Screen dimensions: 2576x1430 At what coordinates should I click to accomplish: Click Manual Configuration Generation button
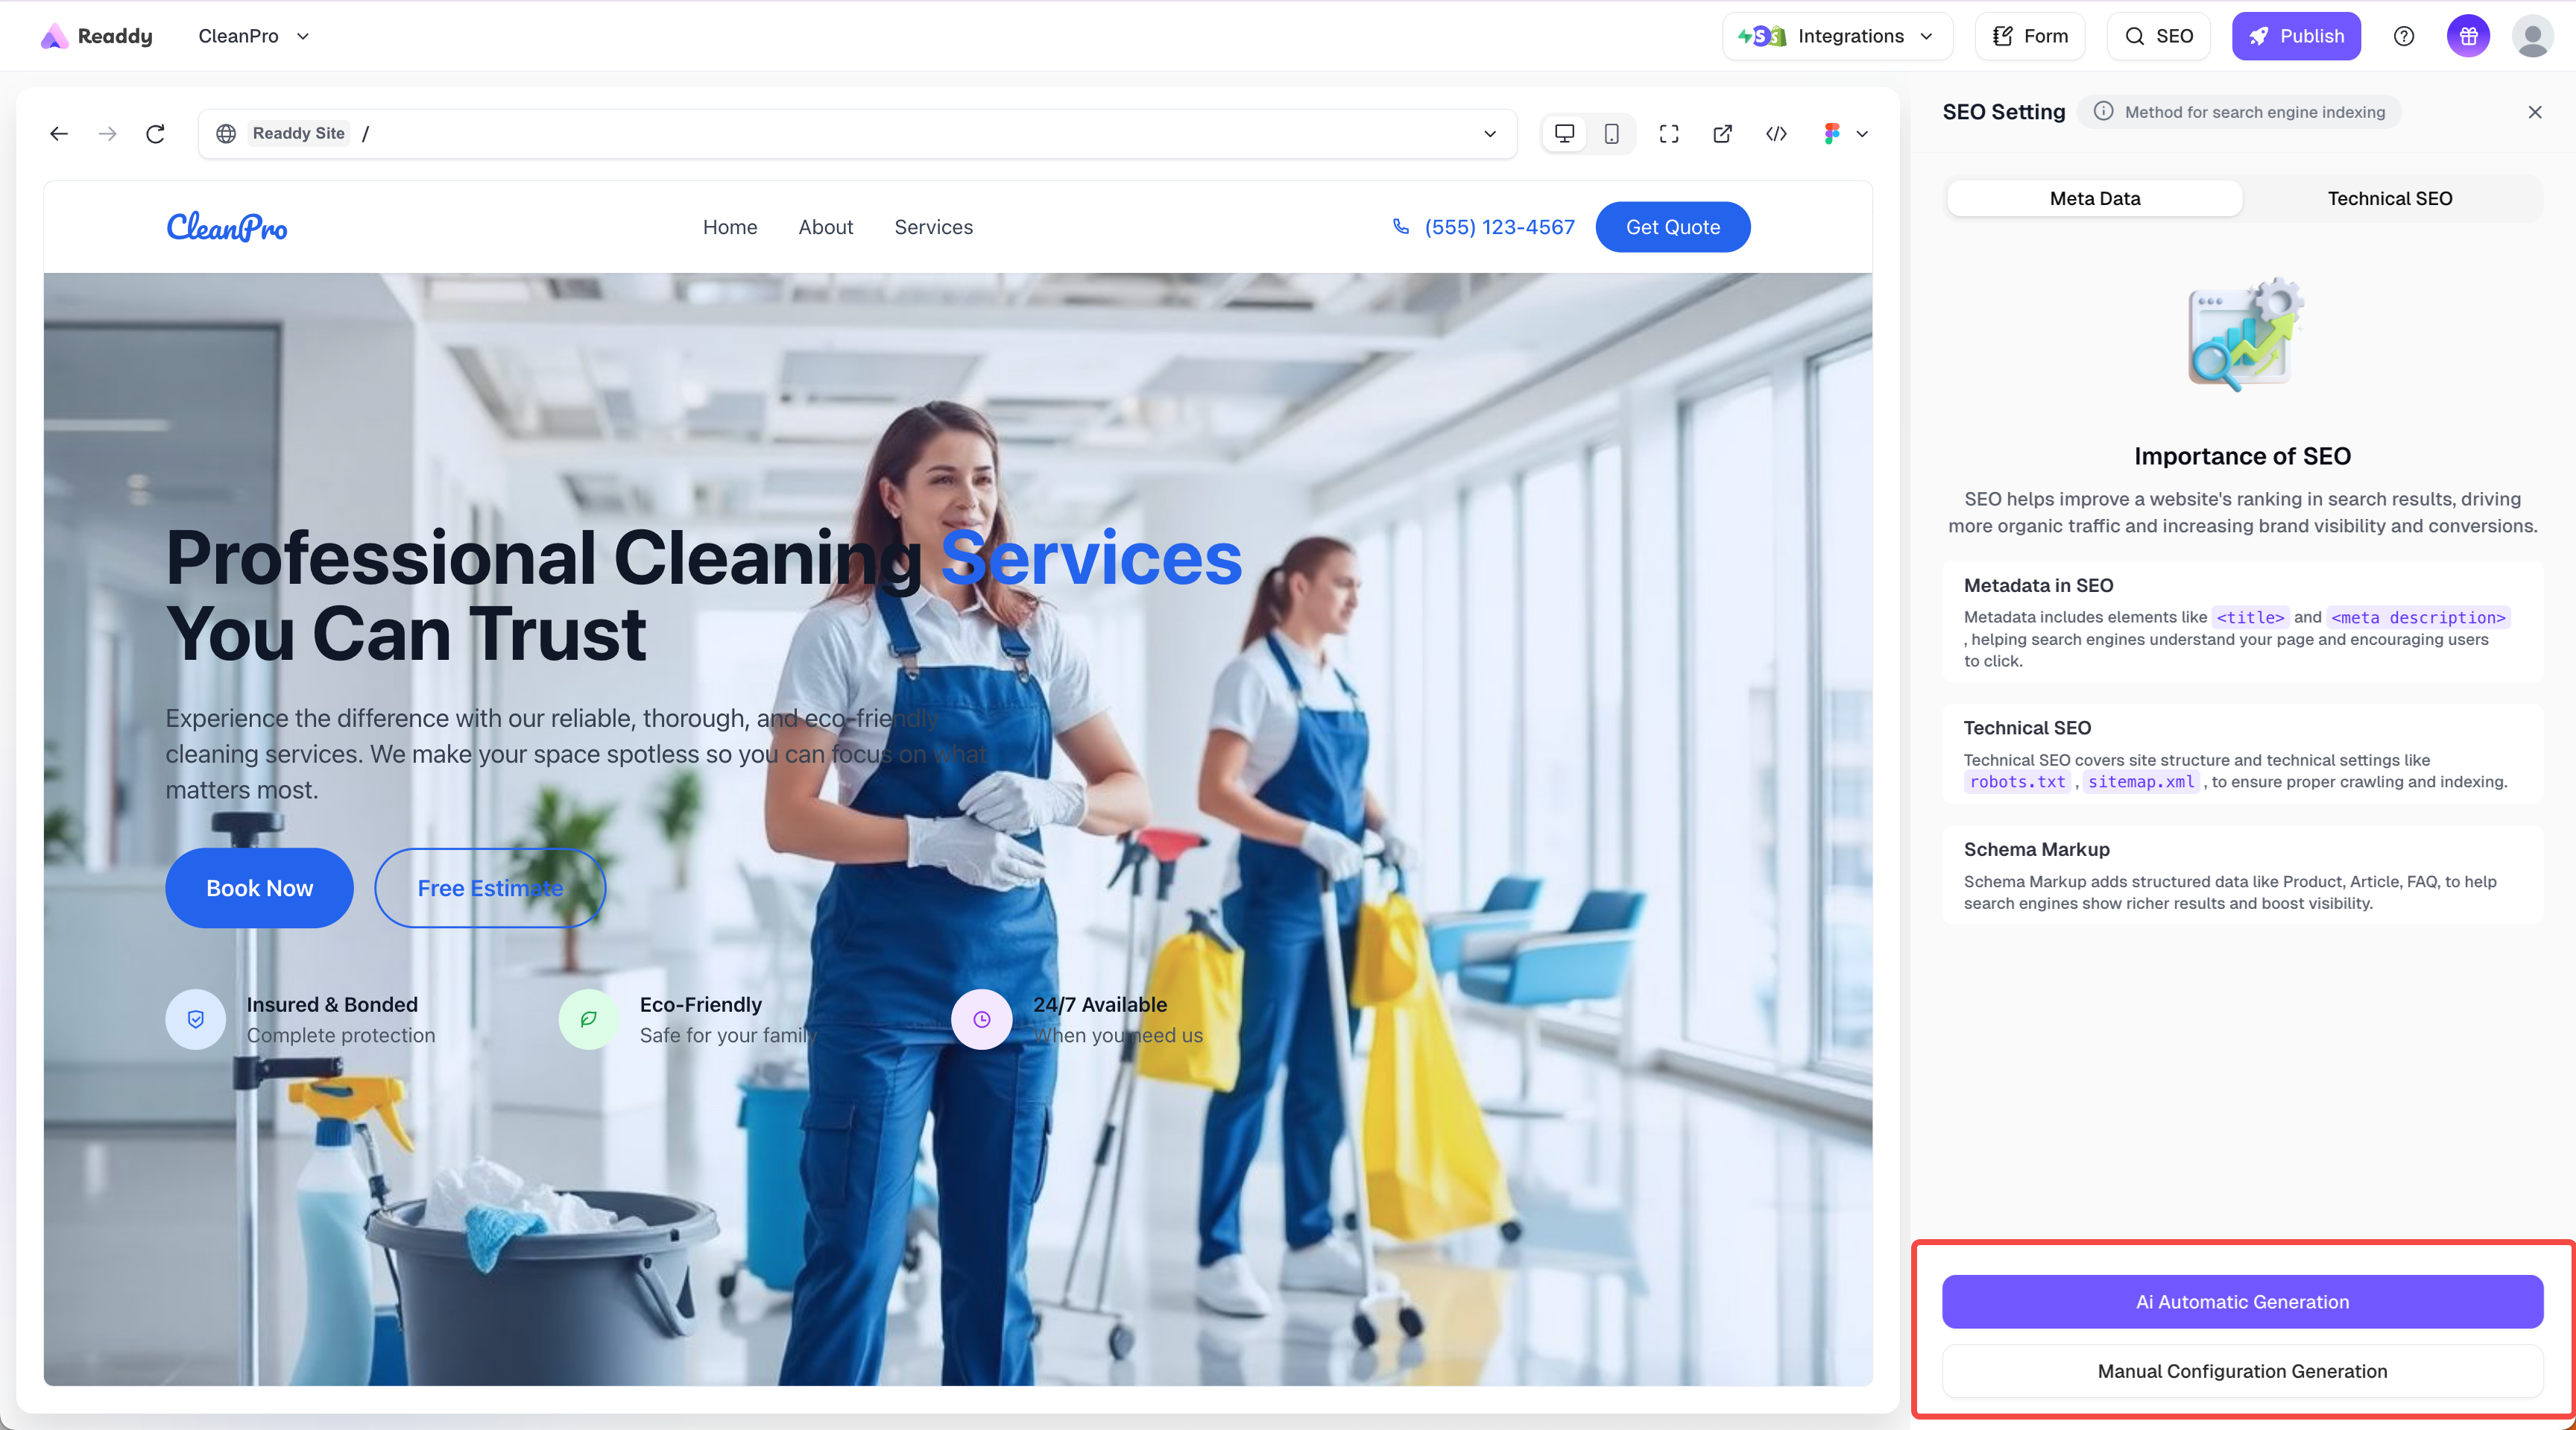2242,1371
